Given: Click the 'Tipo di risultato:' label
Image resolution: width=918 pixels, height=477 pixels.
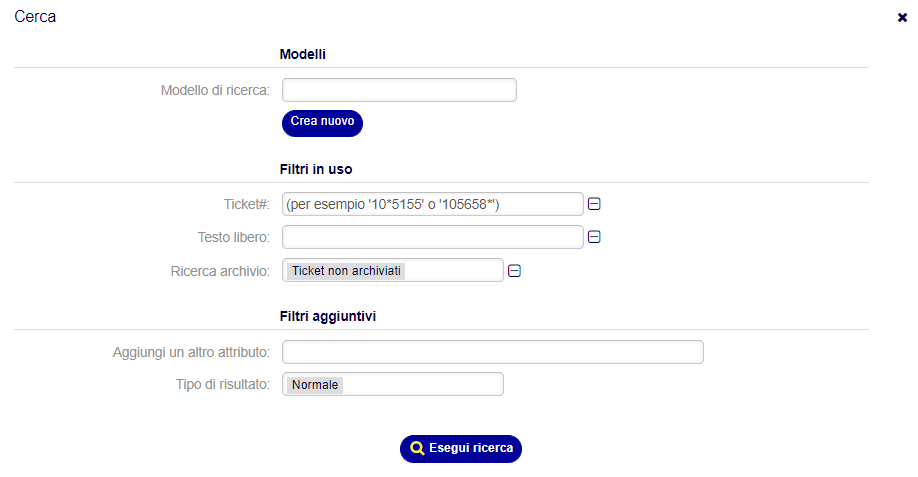Looking at the screenshot, I should pos(222,385).
